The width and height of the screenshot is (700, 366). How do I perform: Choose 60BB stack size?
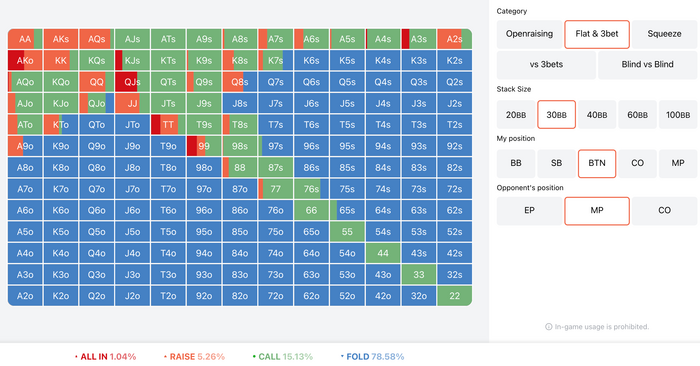tap(638, 115)
